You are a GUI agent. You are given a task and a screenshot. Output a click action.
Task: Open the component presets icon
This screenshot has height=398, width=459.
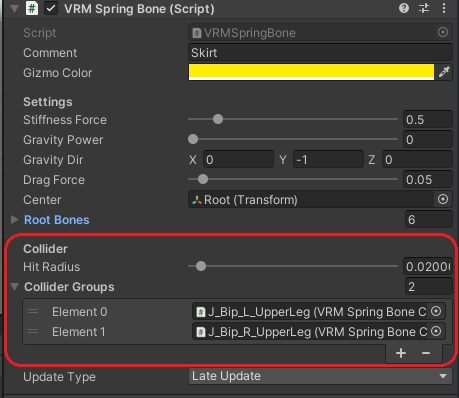point(424,8)
